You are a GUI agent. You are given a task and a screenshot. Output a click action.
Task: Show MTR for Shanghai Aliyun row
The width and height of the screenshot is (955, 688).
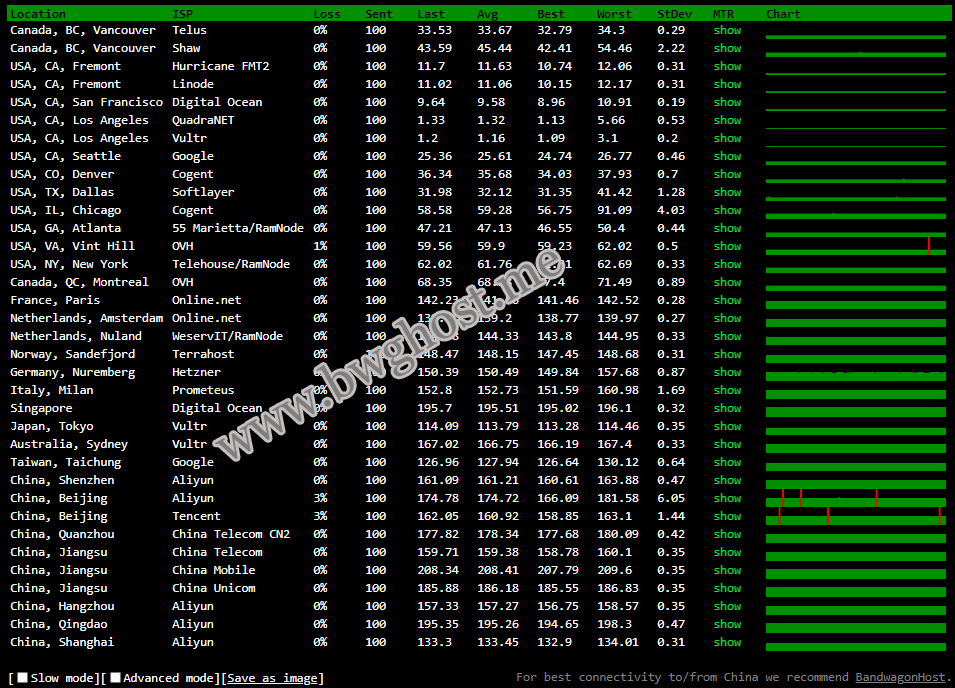(727, 642)
